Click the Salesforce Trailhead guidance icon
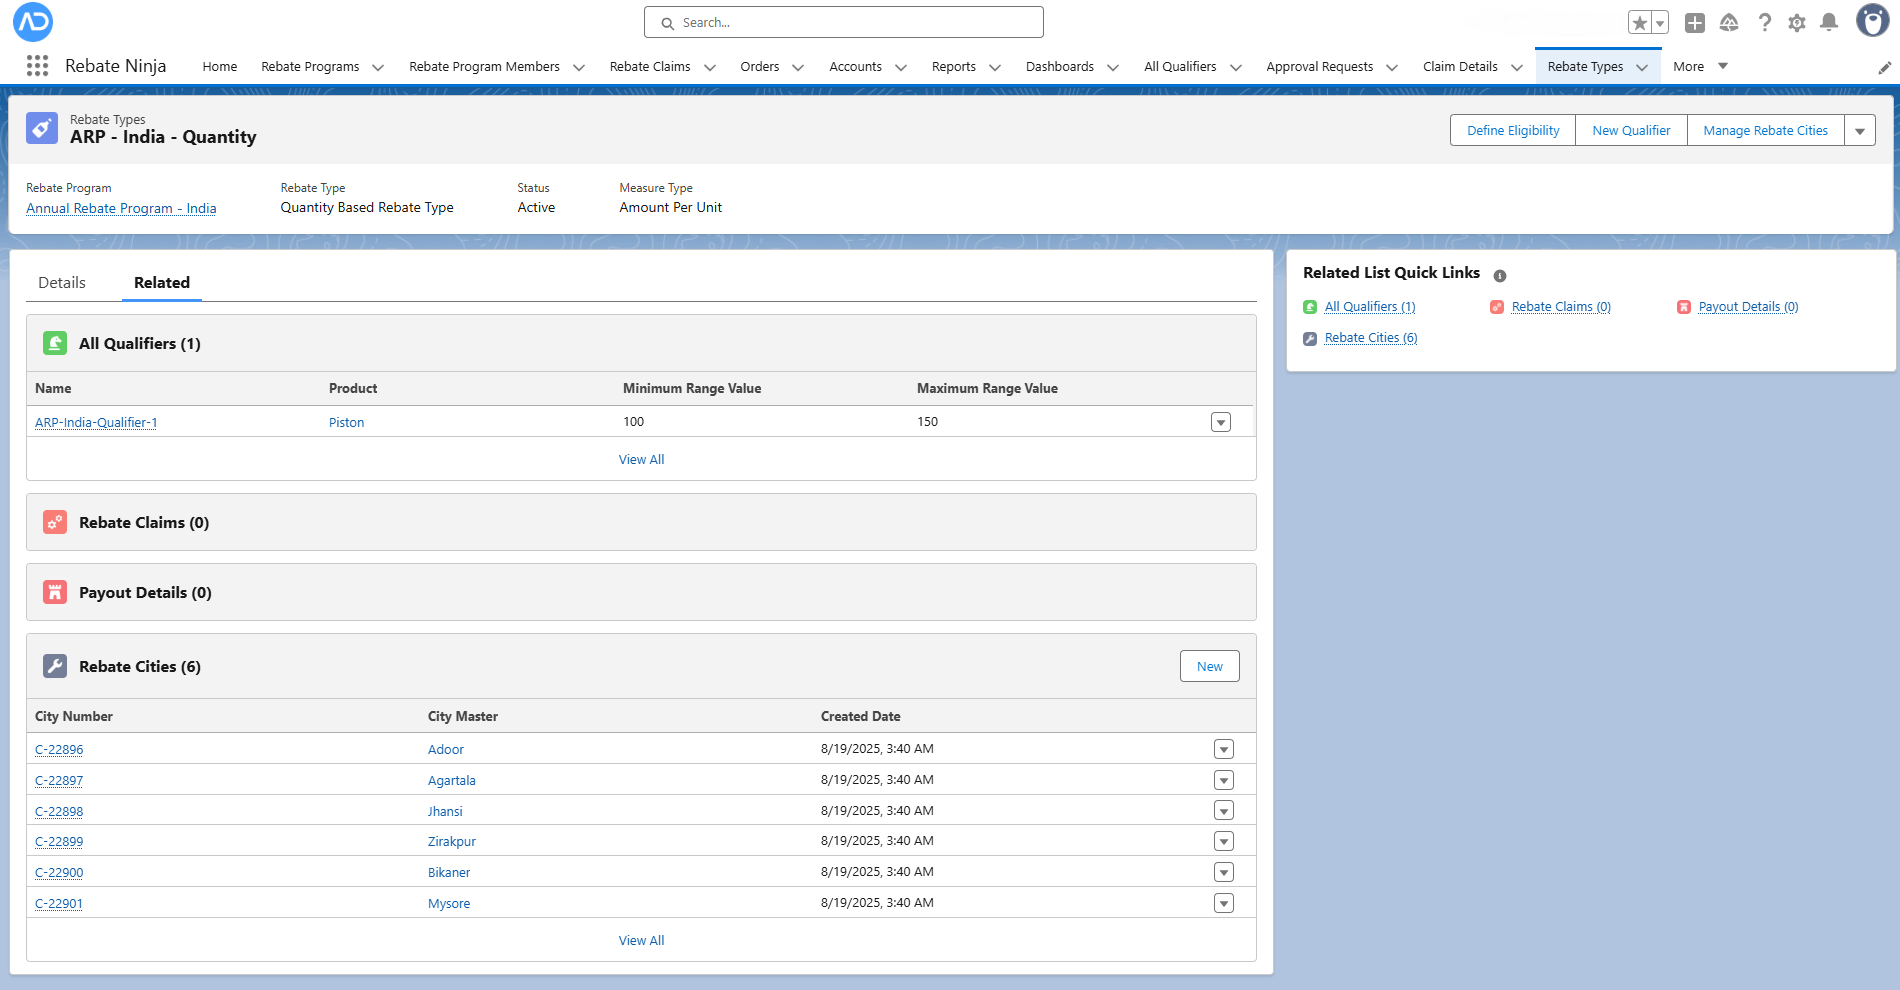This screenshot has width=1900, height=990. (x=1729, y=22)
